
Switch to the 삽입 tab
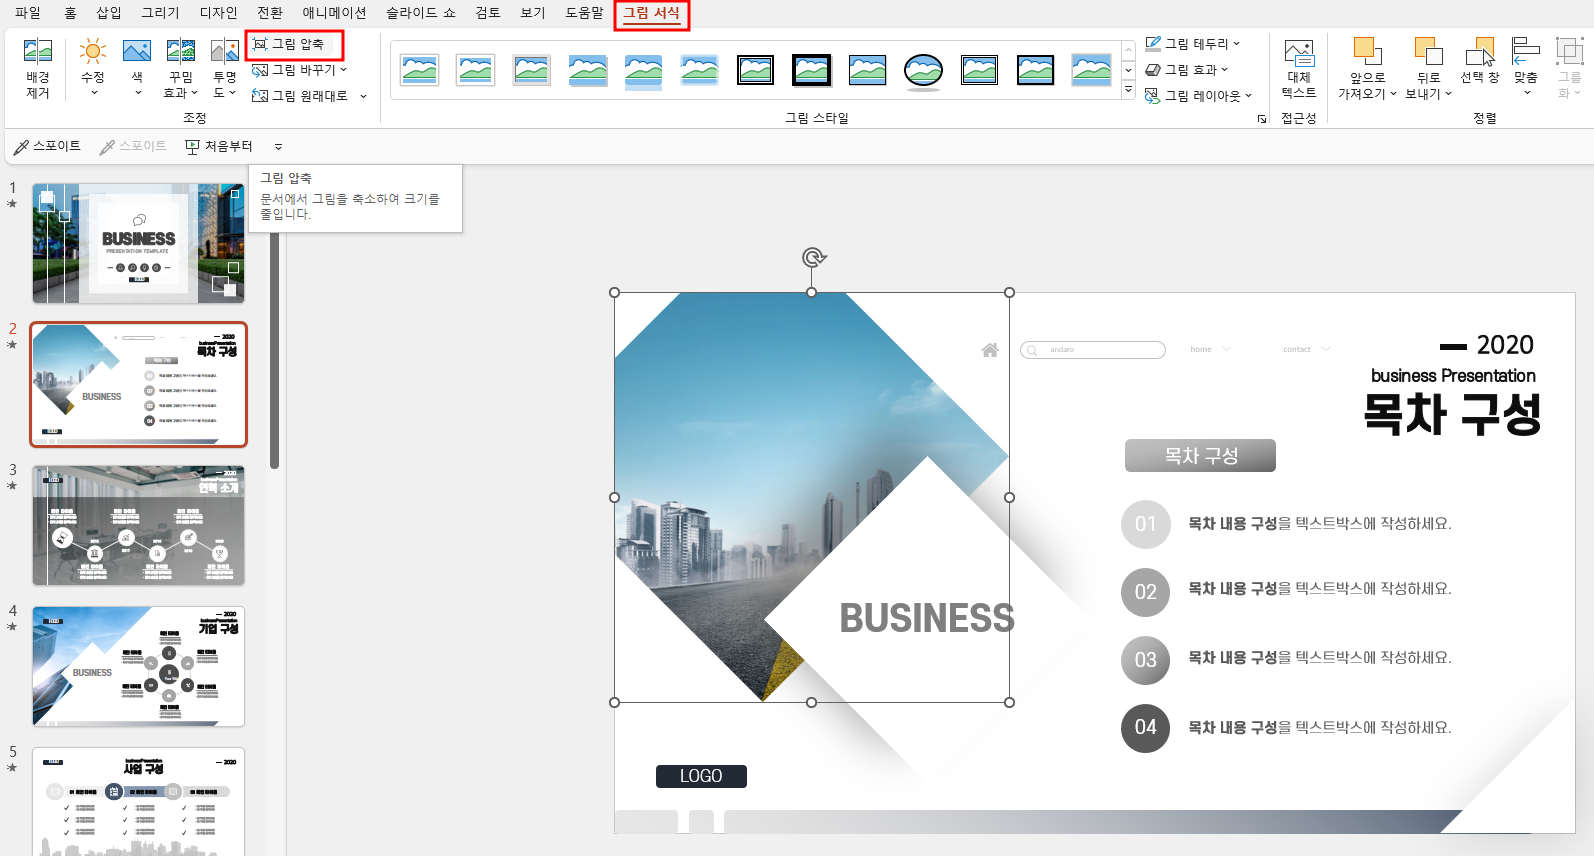click(x=109, y=13)
